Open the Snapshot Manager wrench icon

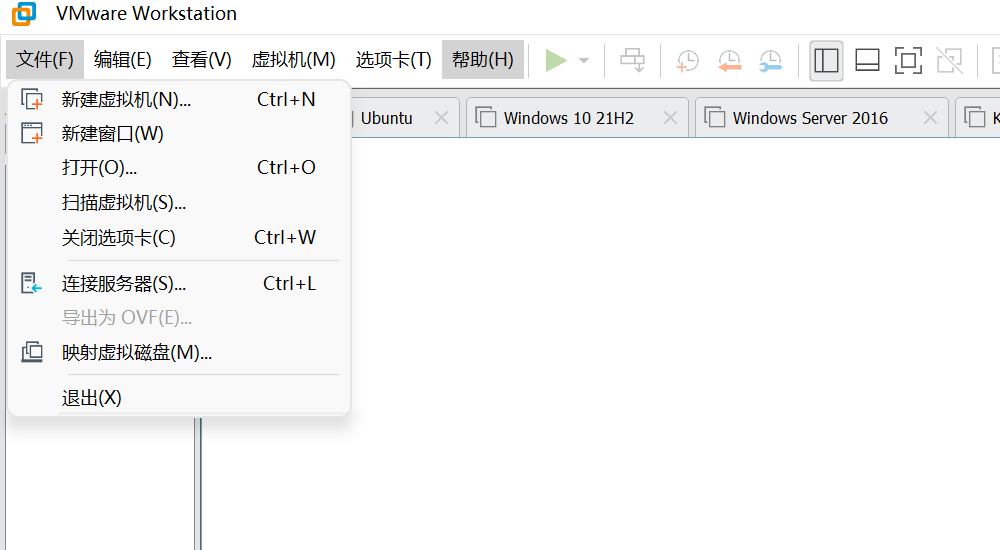point(770,61)
